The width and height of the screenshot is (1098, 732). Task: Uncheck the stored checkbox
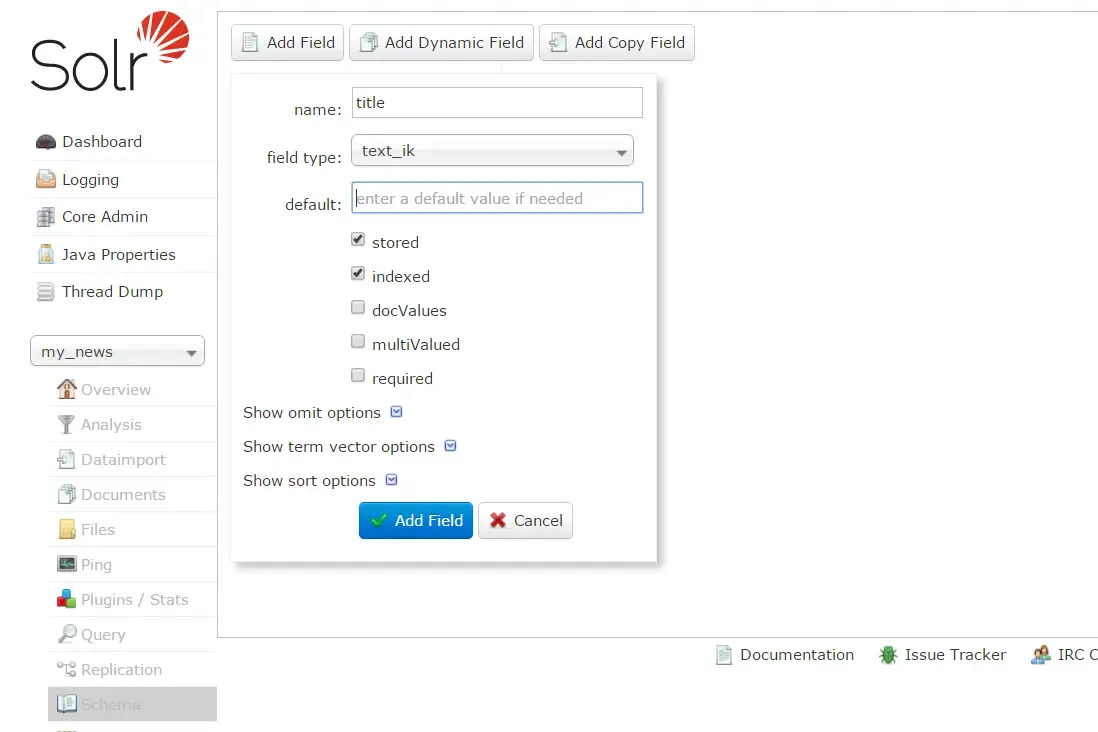pyautogui.click(x=358, y=240)
